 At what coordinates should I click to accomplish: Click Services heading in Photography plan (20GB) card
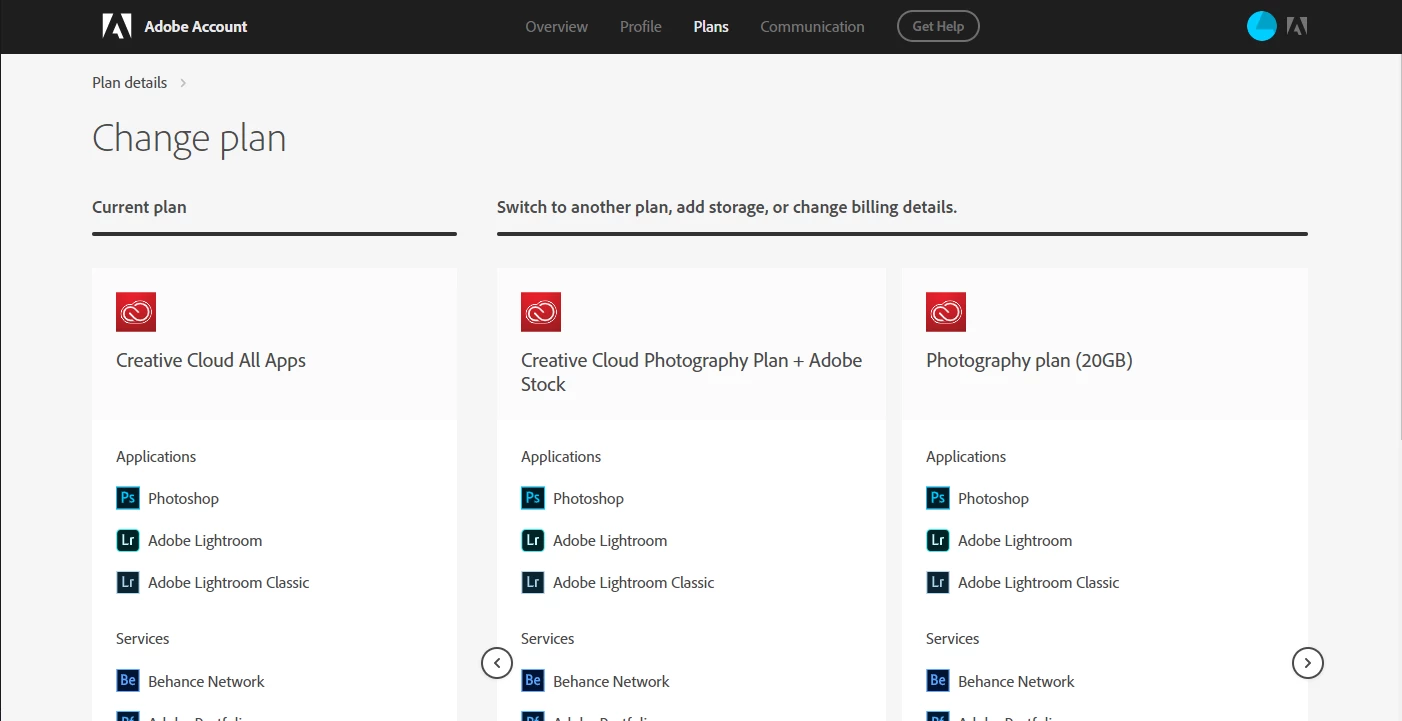click(953, 638)
